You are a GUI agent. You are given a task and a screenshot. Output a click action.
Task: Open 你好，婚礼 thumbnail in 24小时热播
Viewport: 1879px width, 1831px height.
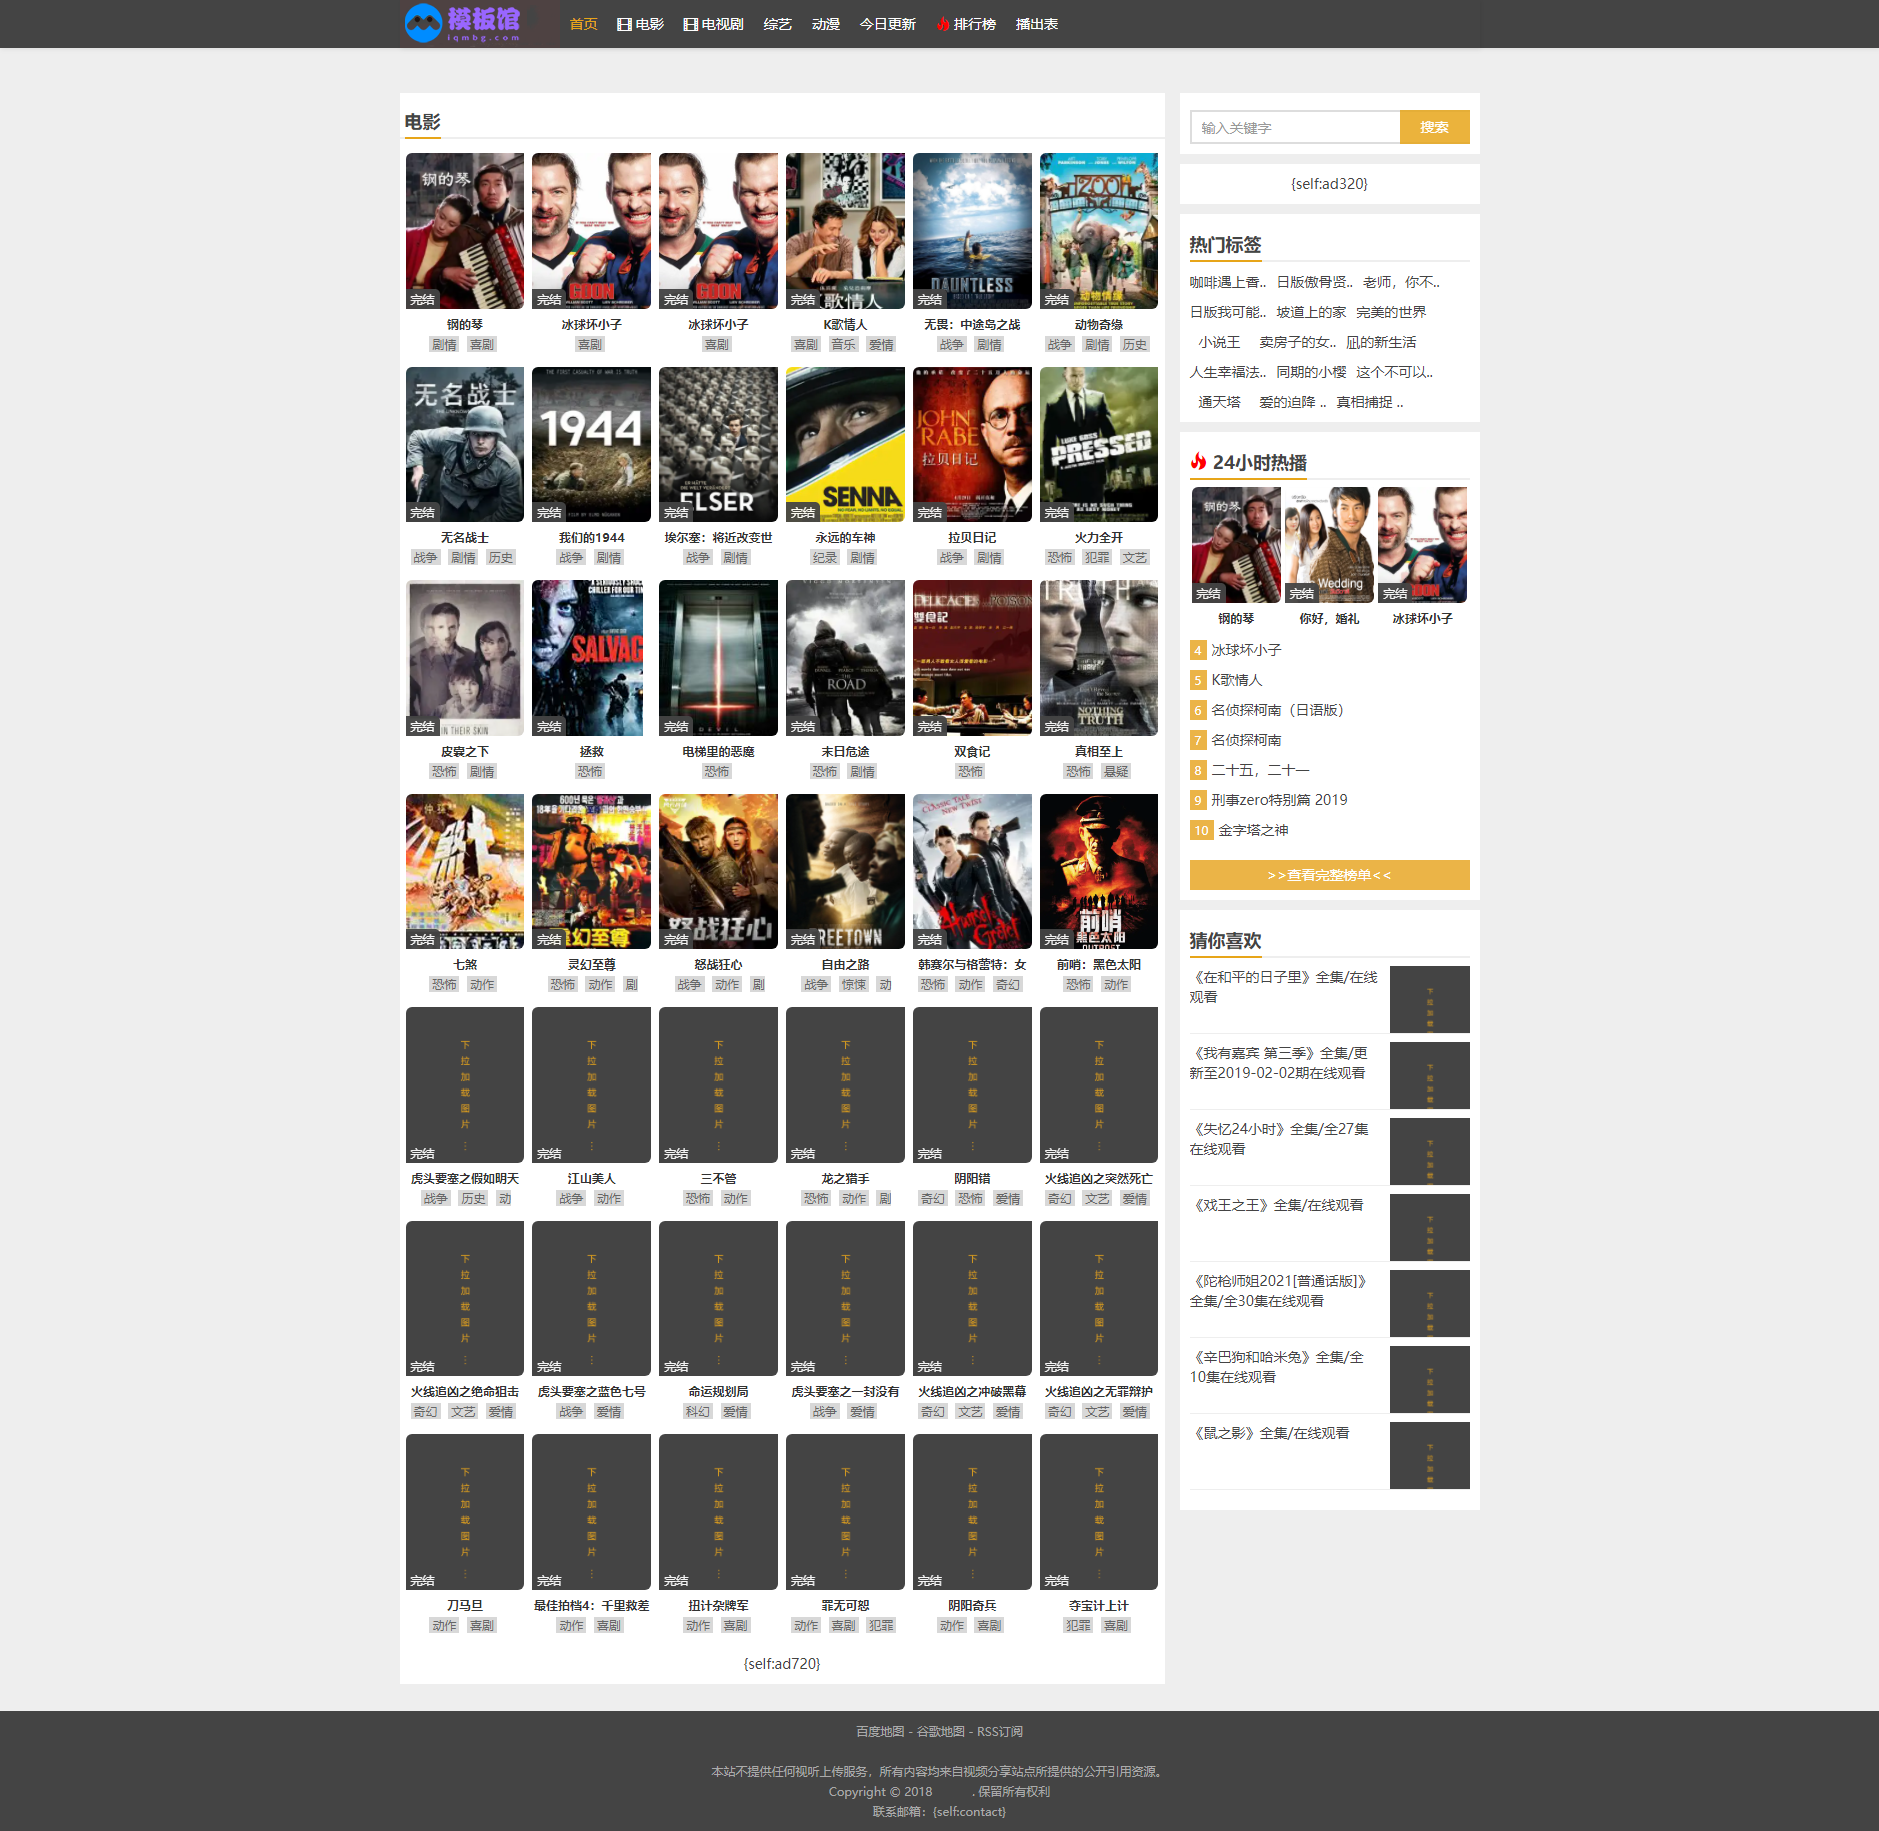pyautogui.click(x=1329, y=545)
